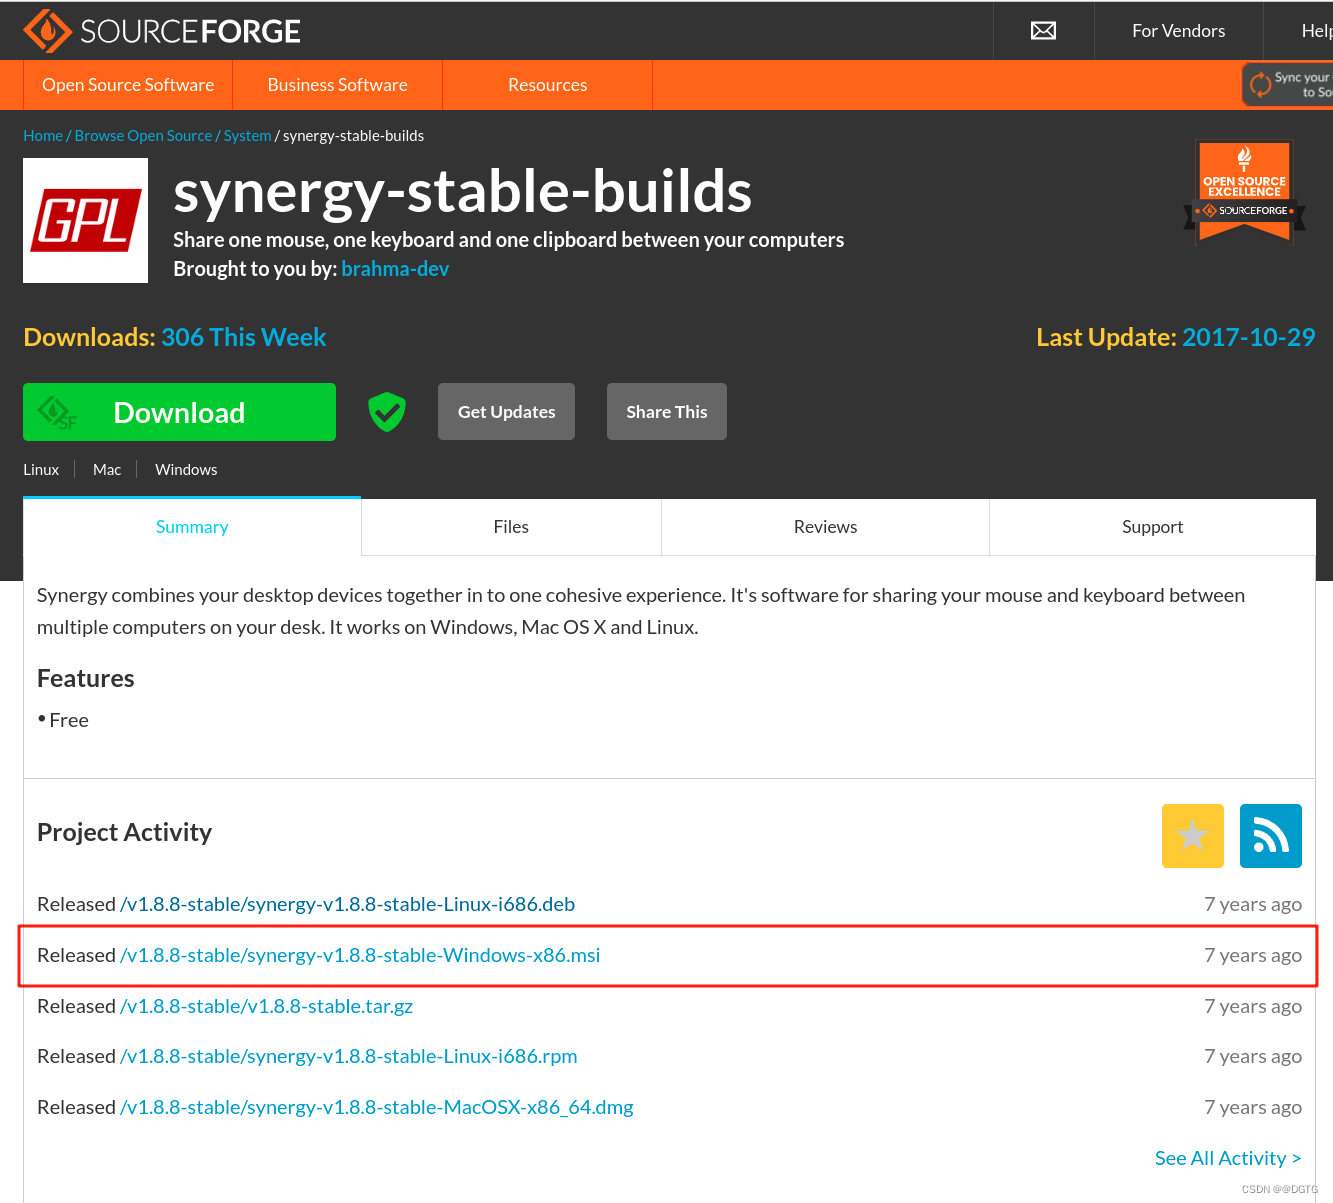Open the Linux-i686.deb release link

(347, 904)
